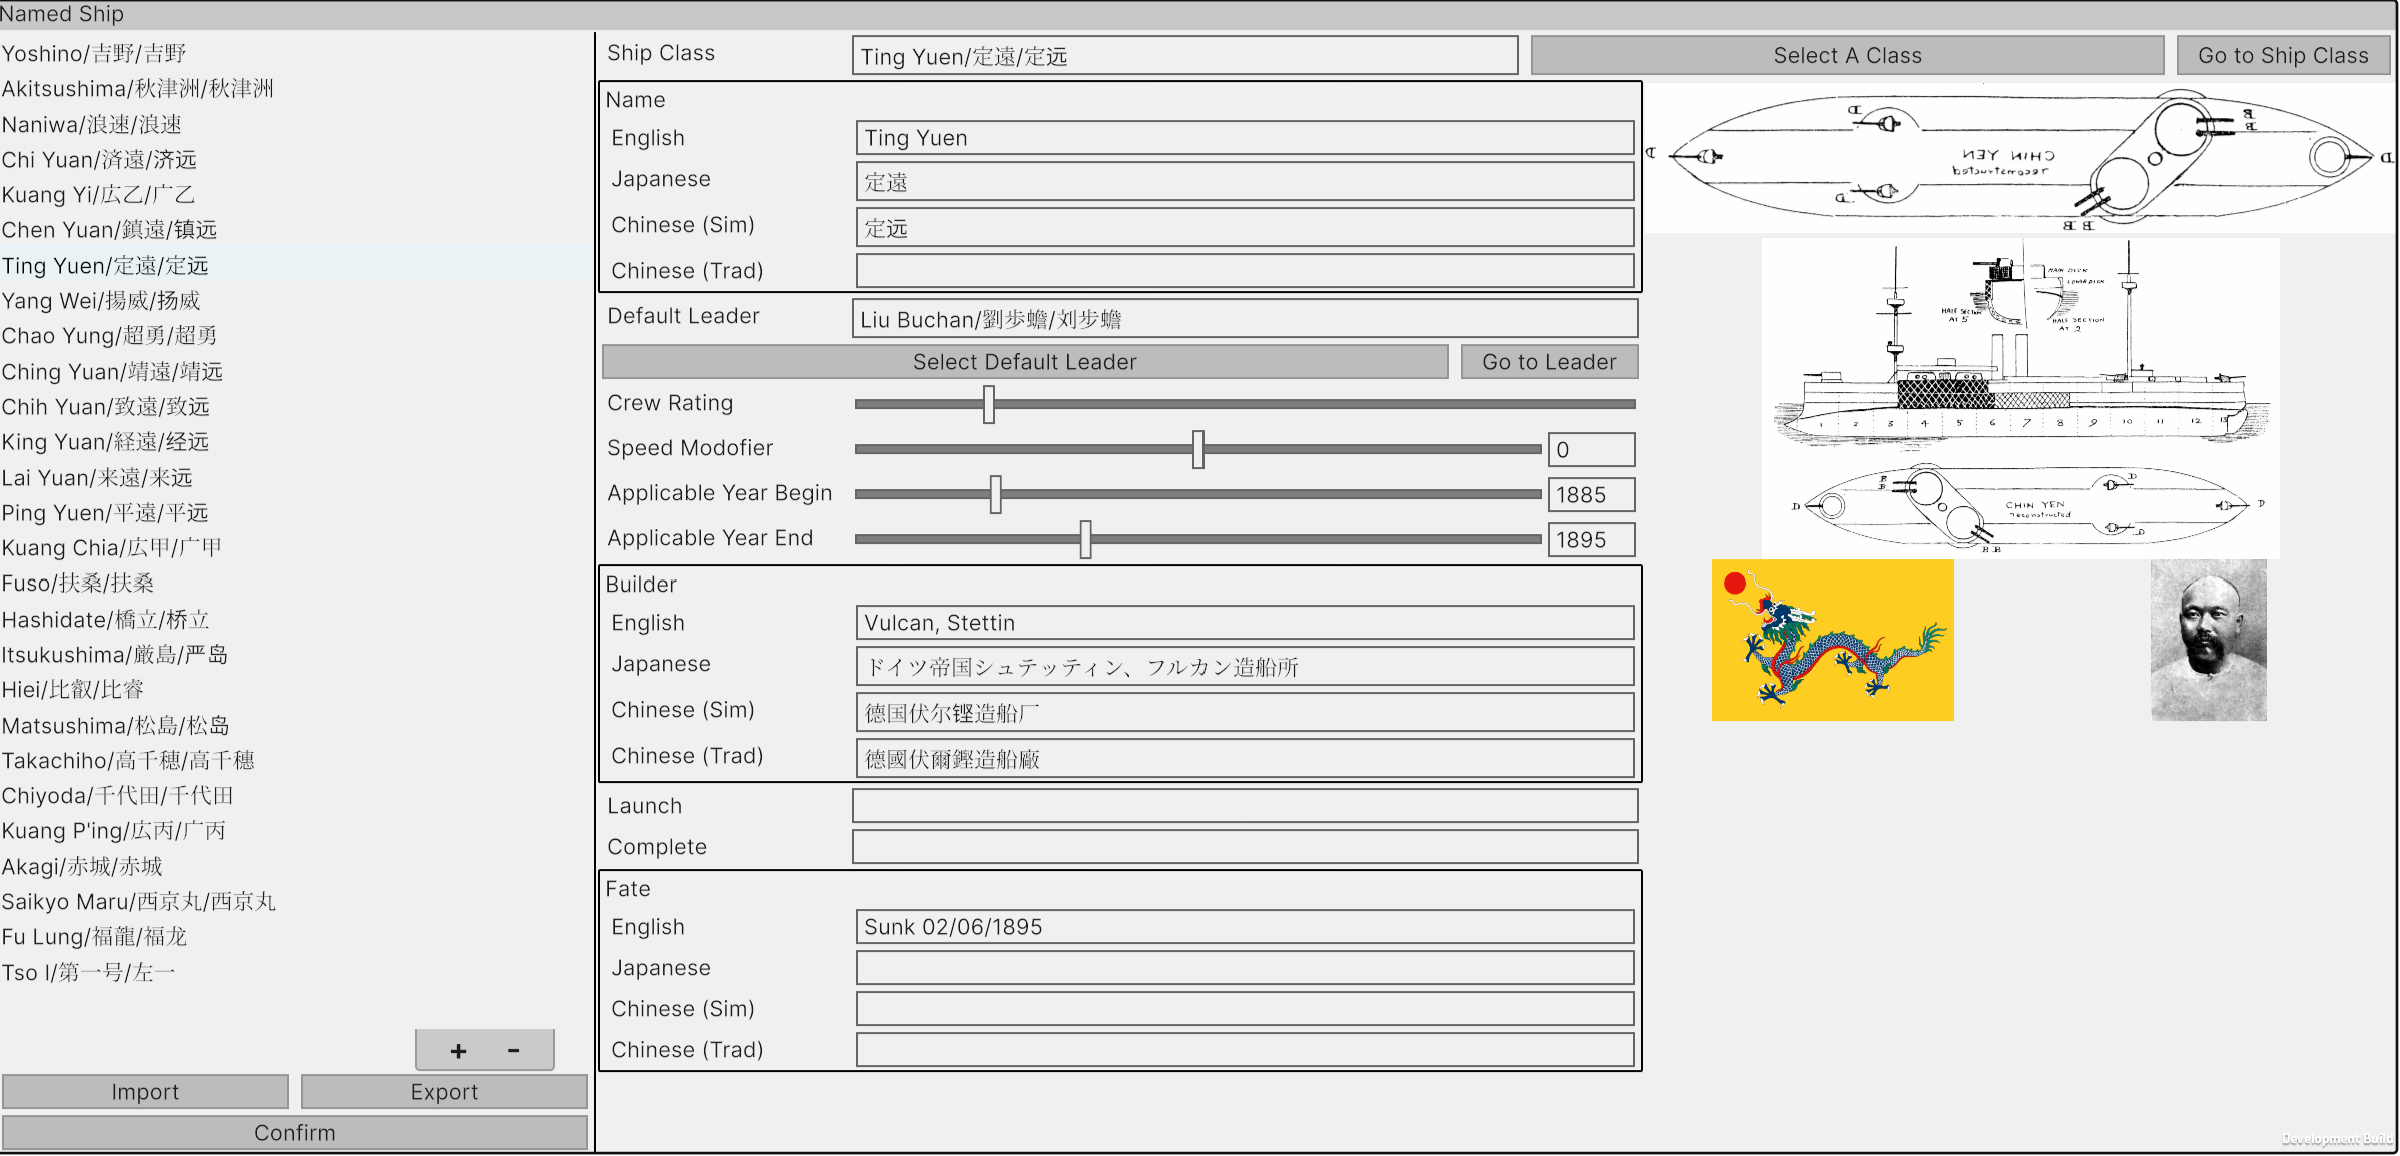Click the Applicable Year Begin slider handle
Screen dimensions: 2400x1156
click(995, 494)
